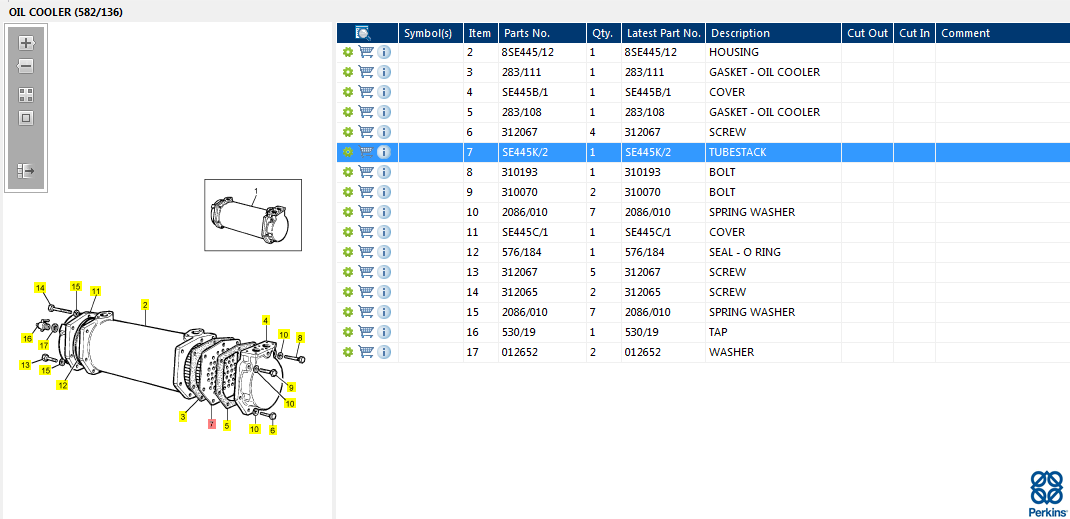Select callout 9 on the diagram
1070x519 pixels.
coord(291,387)
